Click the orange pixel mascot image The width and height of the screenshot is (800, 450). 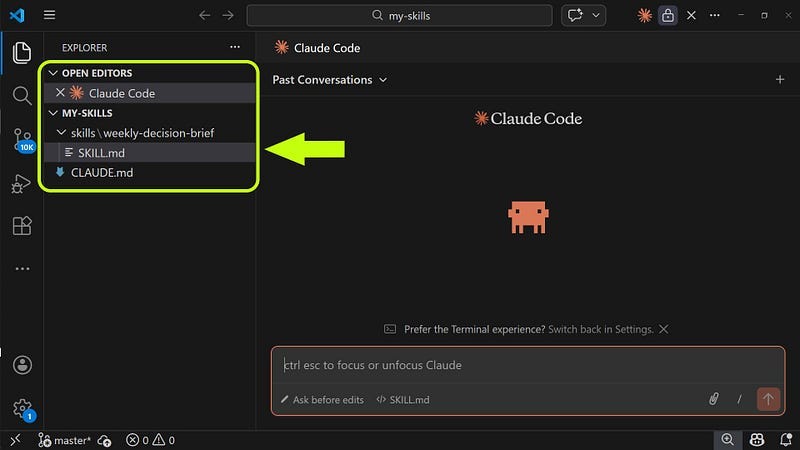(x=528, y=217)
